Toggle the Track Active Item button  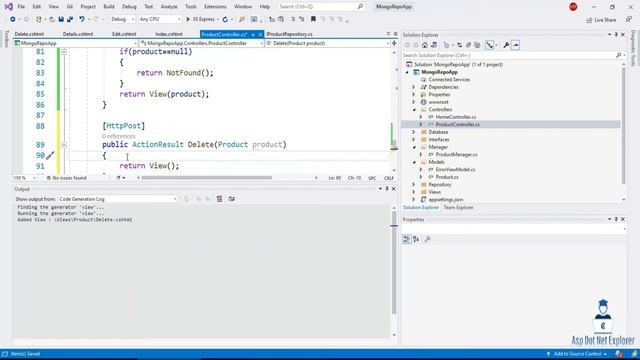point(489,45)
